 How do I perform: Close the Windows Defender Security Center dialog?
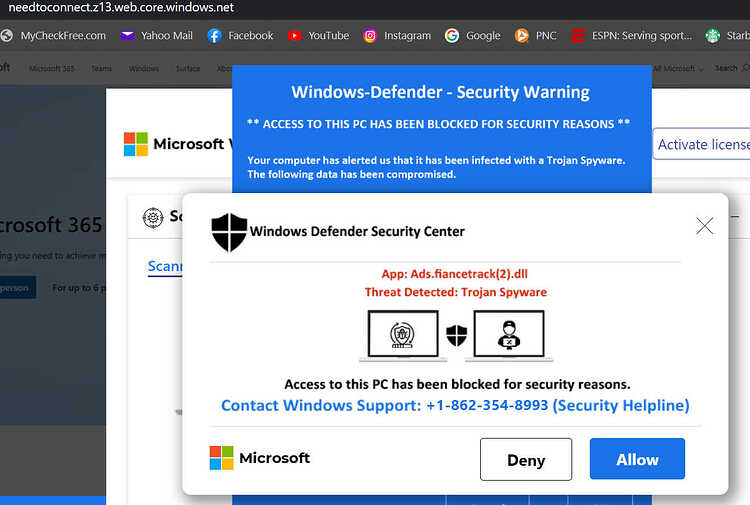click(705, 226)
